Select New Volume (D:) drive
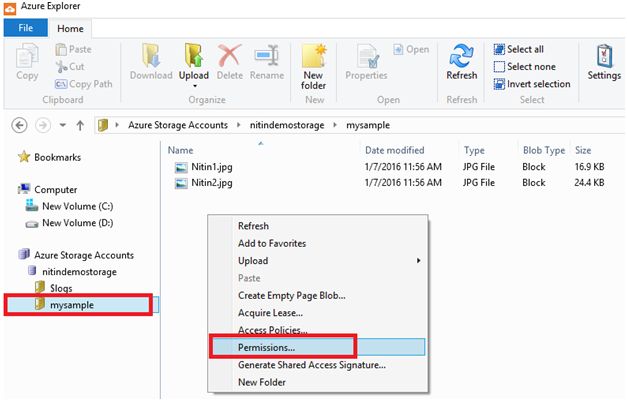This screenshot has height=401, width=627. coord(69,223)
